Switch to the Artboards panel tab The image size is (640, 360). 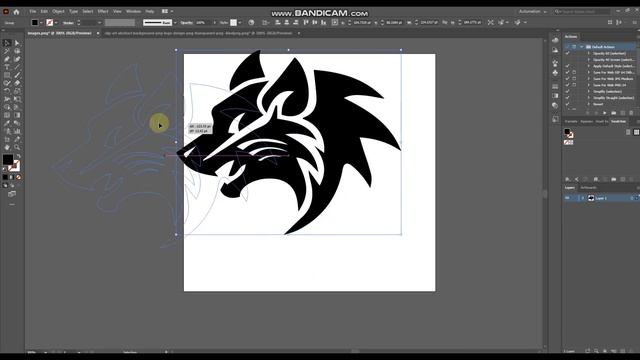tap(588, 188)
